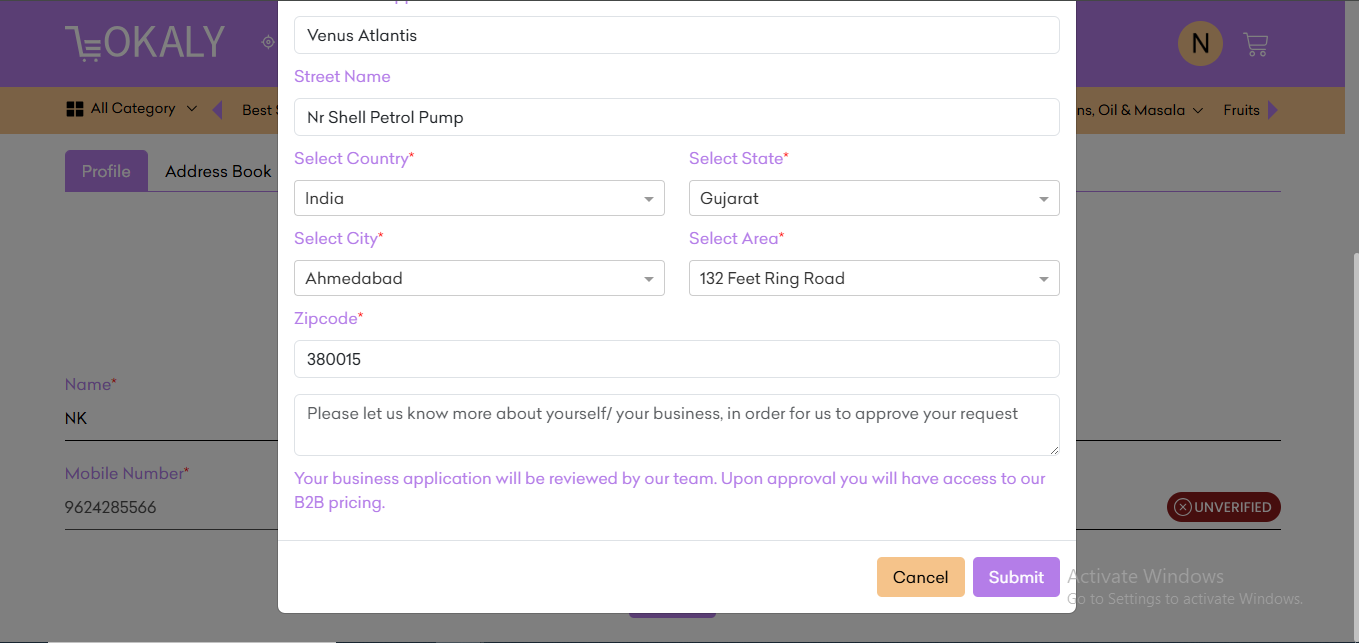This screenshot has height=643, width=1359.
Task: Open the Select State dropdown showing Gujarat
Action: (x=874, y=198)
